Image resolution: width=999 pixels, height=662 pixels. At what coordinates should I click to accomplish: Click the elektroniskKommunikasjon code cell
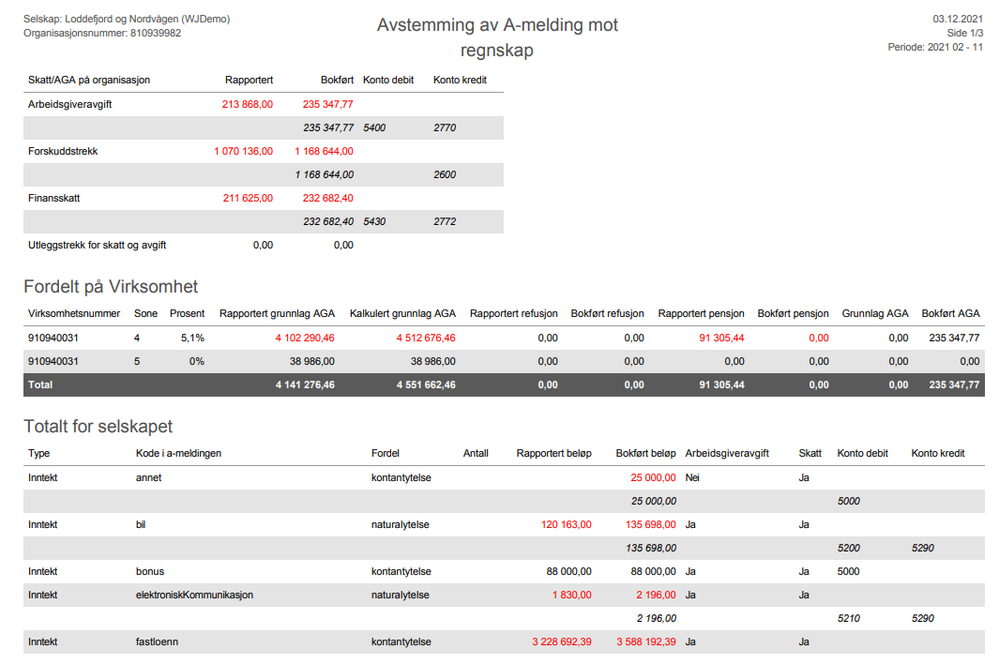pos(194,595)
